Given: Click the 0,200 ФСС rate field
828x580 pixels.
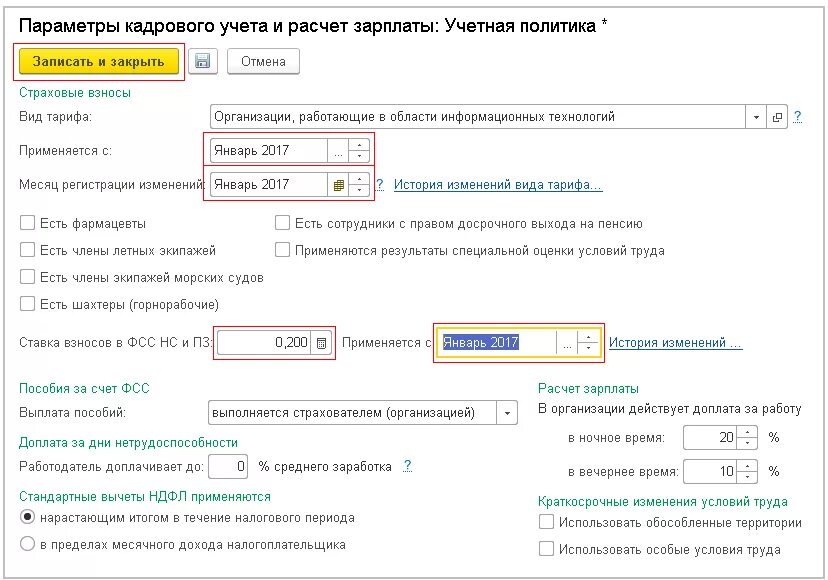Looking at the screenshot, I should pos(264,343).
